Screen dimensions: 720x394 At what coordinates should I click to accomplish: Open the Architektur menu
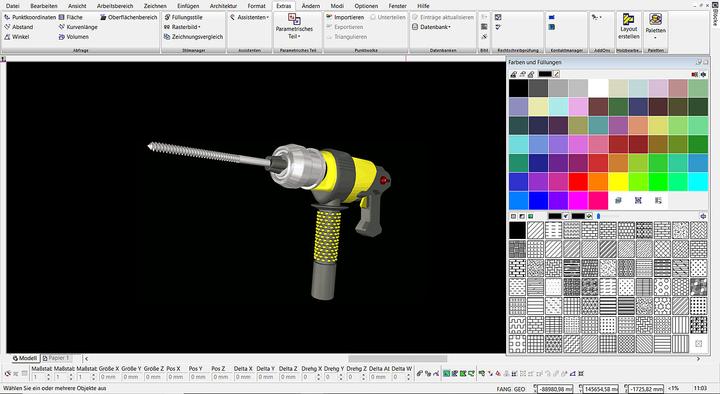223,6
